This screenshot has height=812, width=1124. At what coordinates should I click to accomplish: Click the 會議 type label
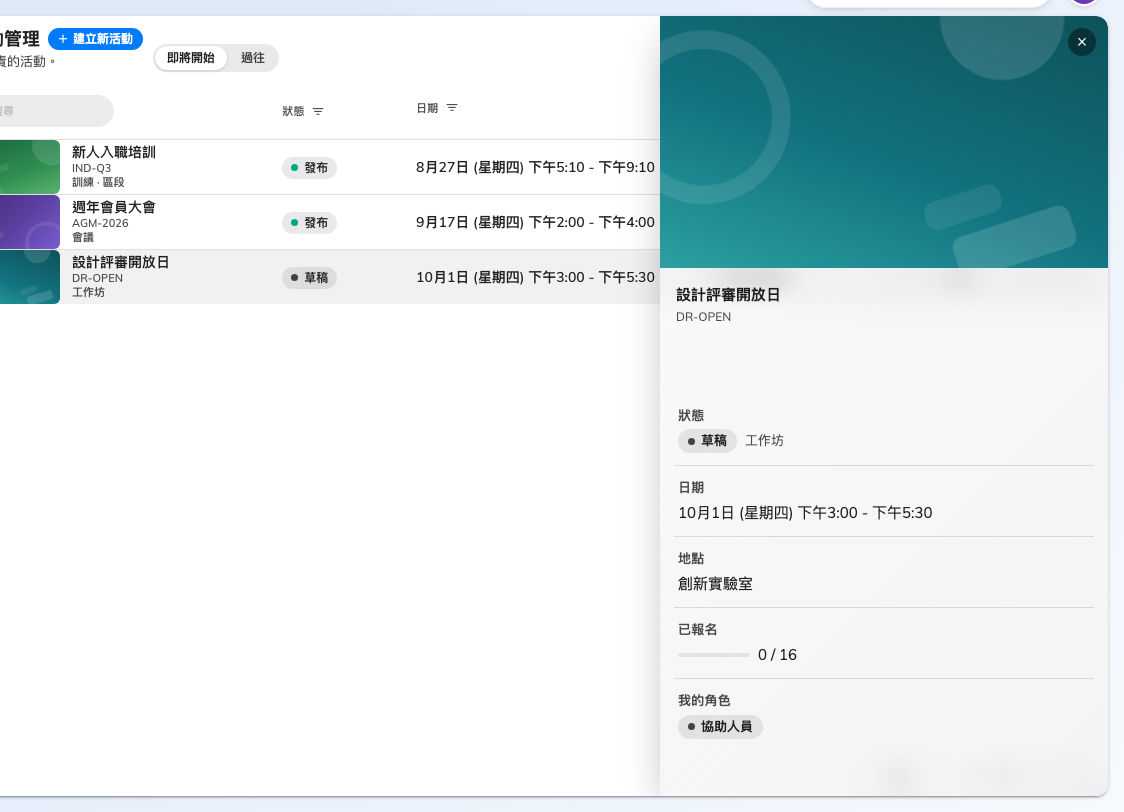click(82, 237)
